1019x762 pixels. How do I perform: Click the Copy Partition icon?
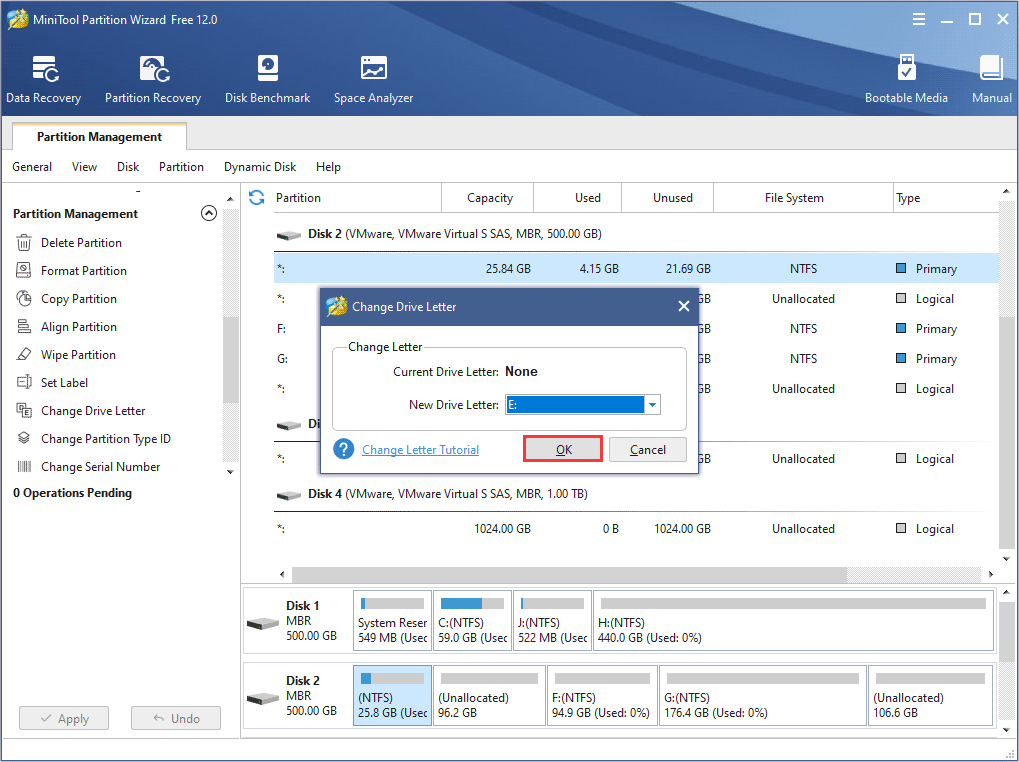(x=24, y=298)
